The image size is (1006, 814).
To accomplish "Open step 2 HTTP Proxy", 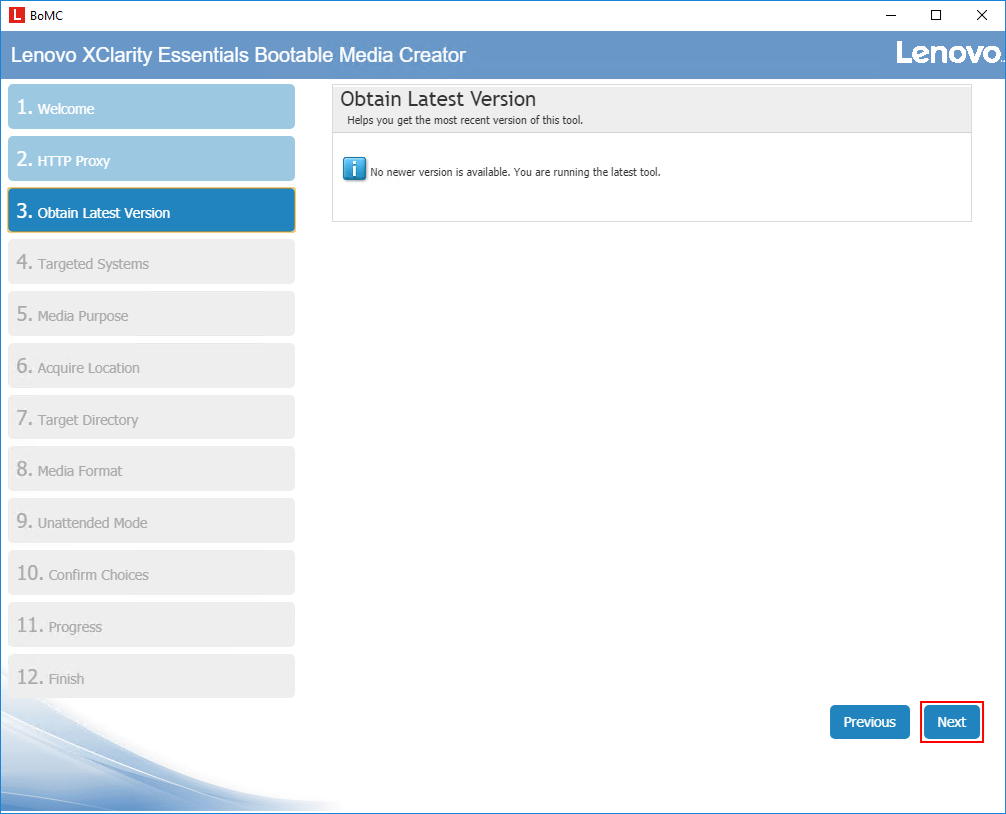I will coord(151,158).
